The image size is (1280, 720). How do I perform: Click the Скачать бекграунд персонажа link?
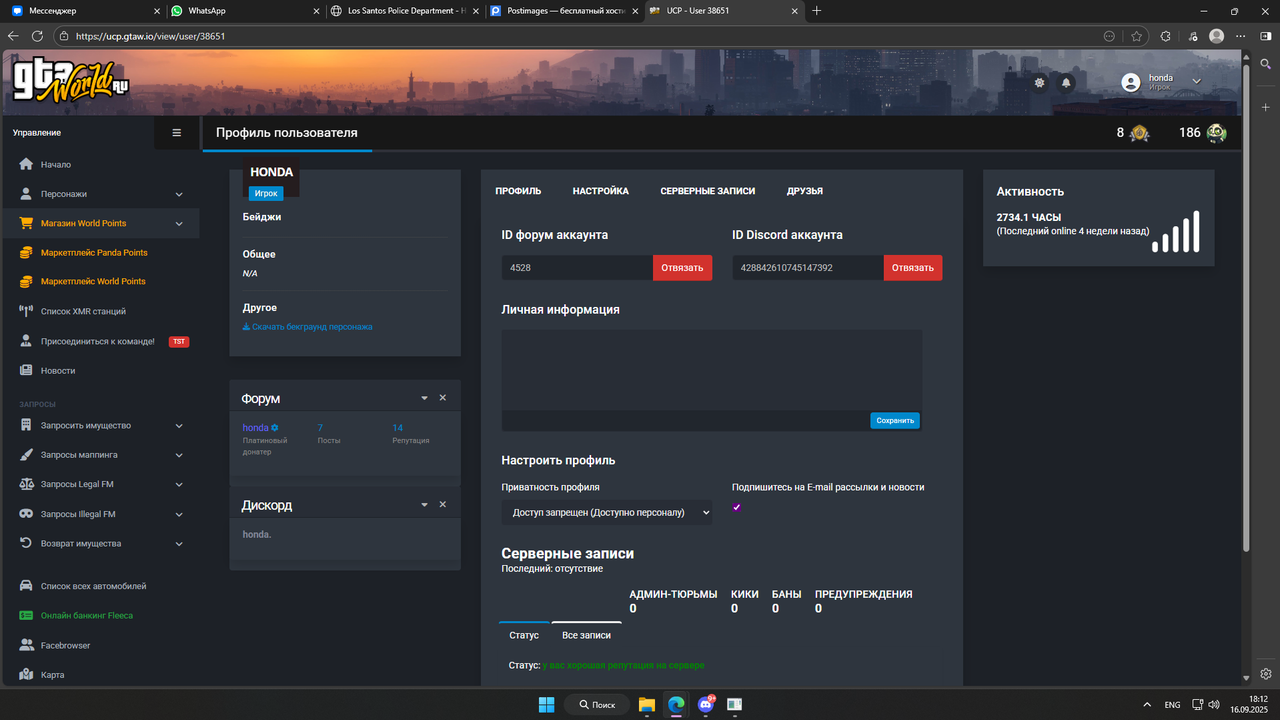tap(307, 327)
